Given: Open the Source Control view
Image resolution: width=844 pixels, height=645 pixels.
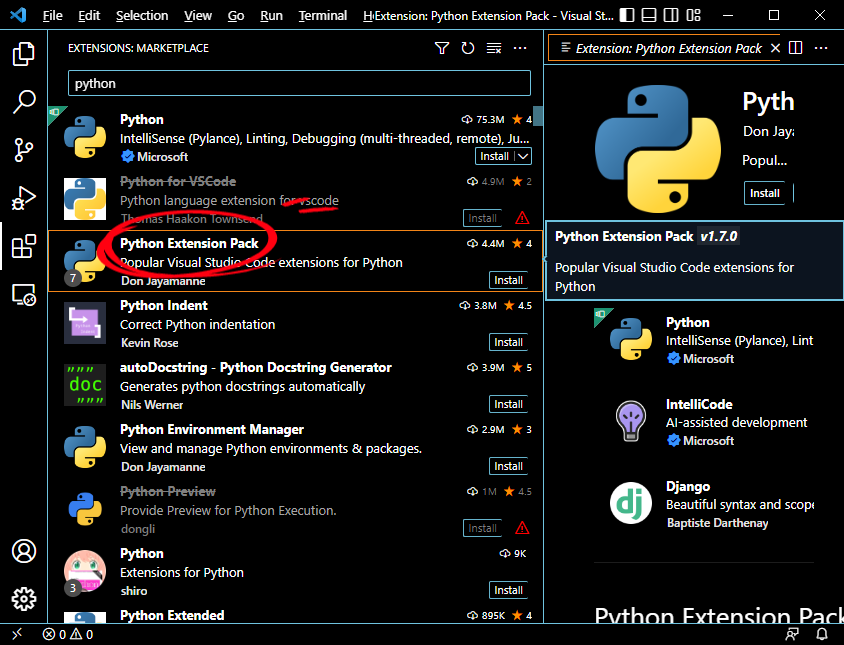Looking at the screenshot, I should click(24, 150).
